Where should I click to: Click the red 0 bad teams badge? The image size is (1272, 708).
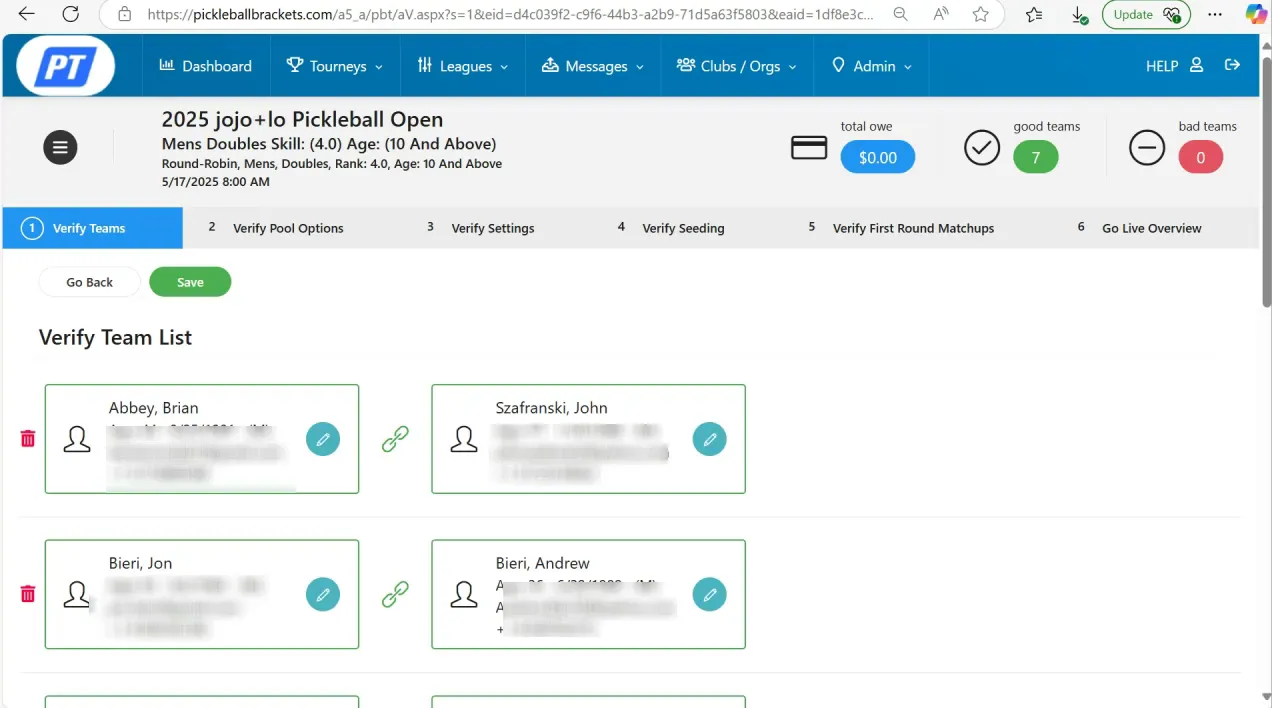1200,157
